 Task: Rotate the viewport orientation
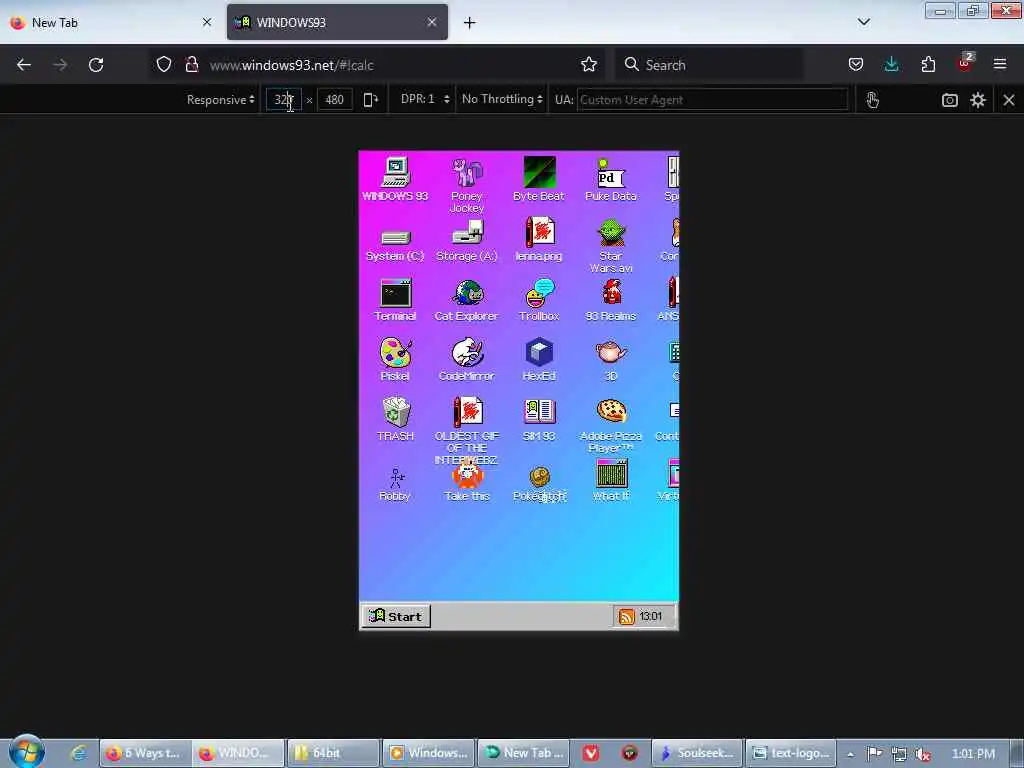(370, 100)
